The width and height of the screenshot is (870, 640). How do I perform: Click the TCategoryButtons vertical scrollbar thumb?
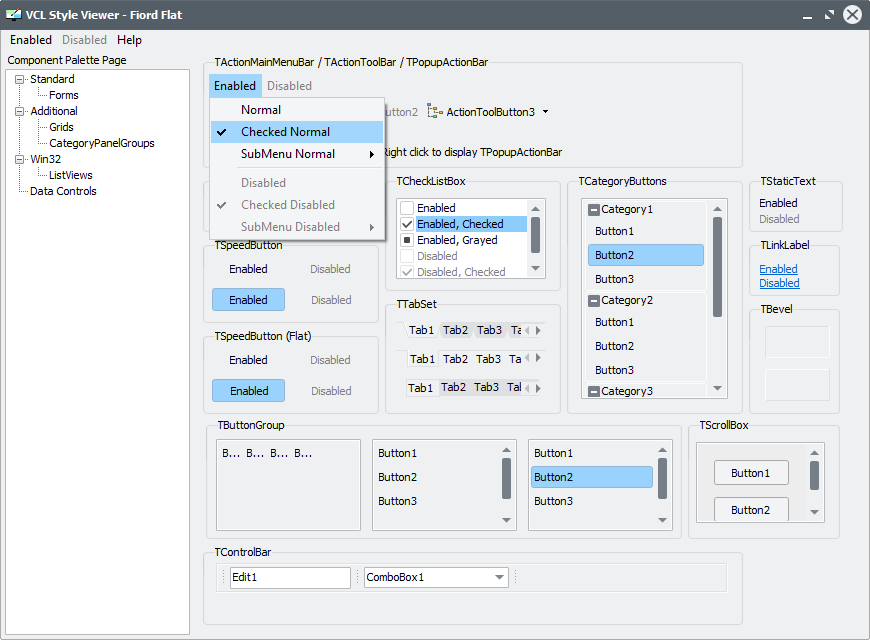point(717,267)
